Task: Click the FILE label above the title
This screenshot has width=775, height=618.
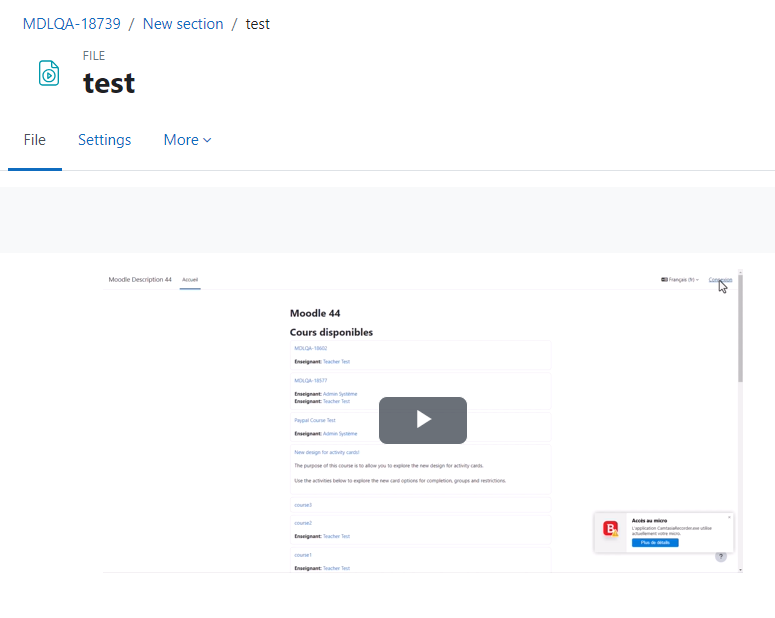Action: point(94,56)
